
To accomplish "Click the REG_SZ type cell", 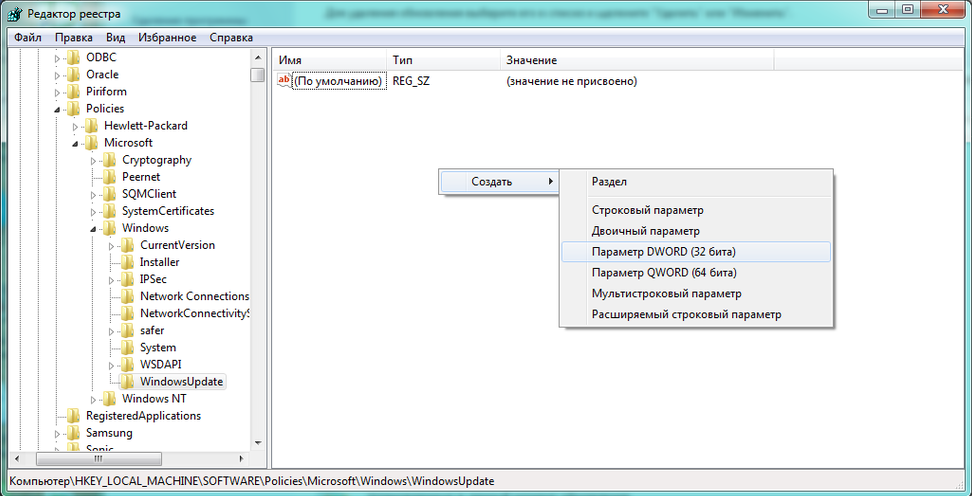I will 411,81.
